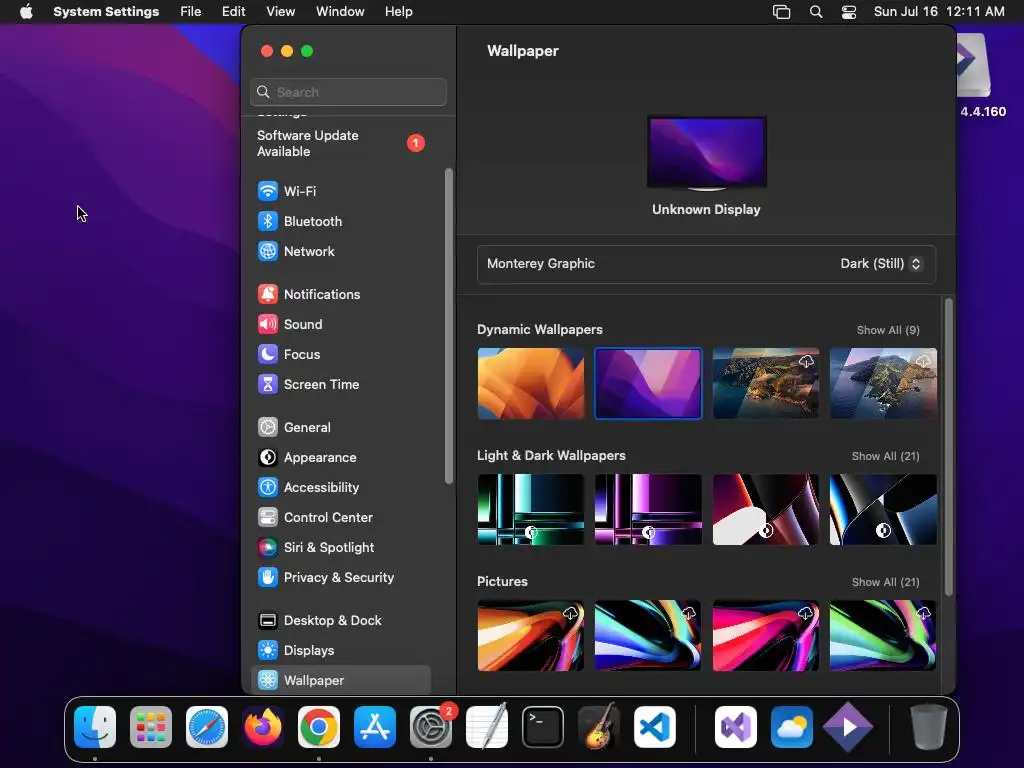Screen dimensions: 1024x768
Task: Select the purple Monterey dynamic wallpaper
Action: (x=648, y=383)
